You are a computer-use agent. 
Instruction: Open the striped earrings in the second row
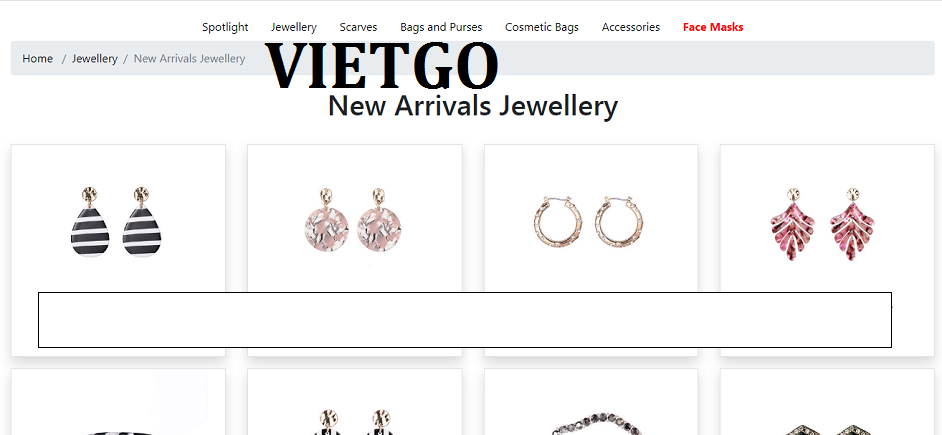(x=354, y=422)
